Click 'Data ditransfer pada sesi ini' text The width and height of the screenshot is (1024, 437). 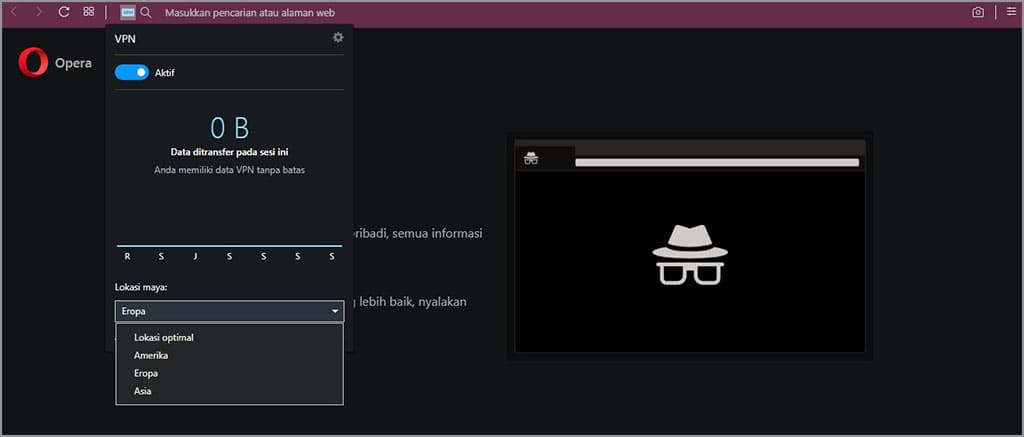coord(229,152)
